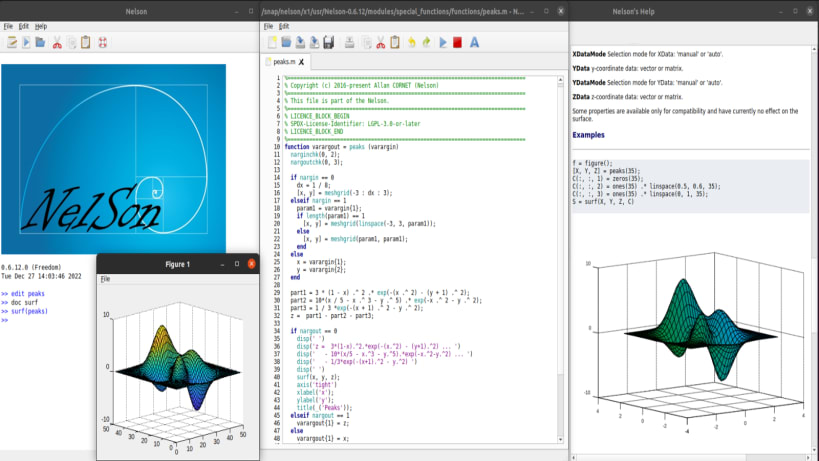Open the Help menu in Nelson console
819x461 pixels.
(x=40, y=25)
